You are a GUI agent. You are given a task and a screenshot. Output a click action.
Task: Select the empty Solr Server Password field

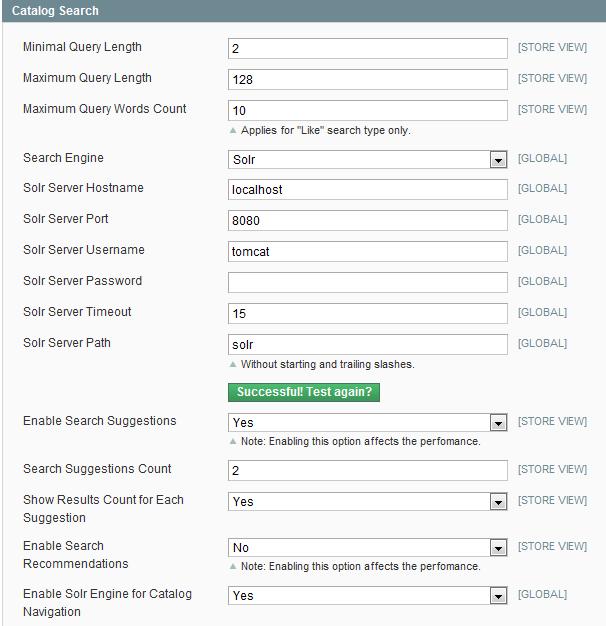pos(367,283)
